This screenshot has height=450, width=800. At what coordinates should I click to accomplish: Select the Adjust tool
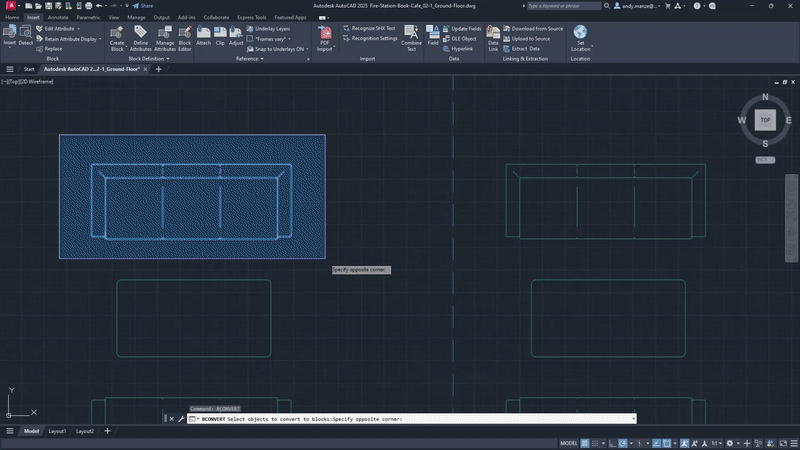coord(236,36)
